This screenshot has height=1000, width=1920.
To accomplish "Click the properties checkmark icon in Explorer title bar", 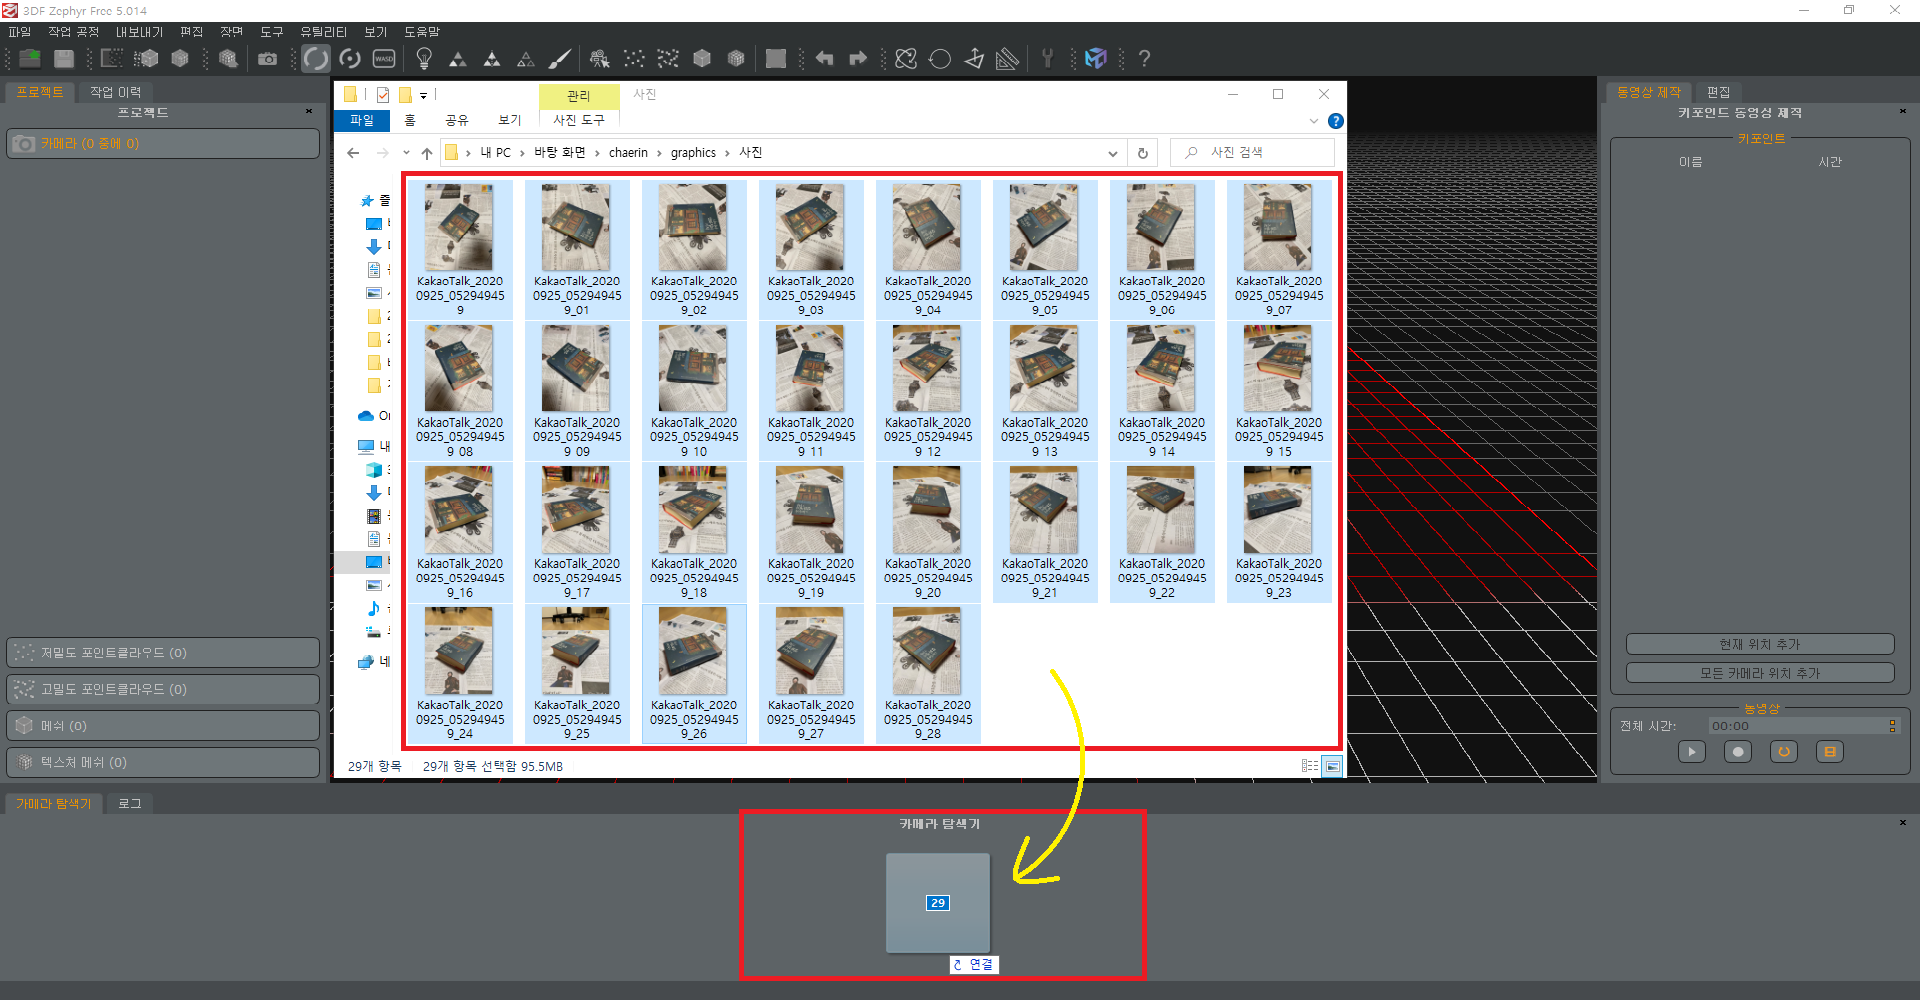I will coord(383,95).
